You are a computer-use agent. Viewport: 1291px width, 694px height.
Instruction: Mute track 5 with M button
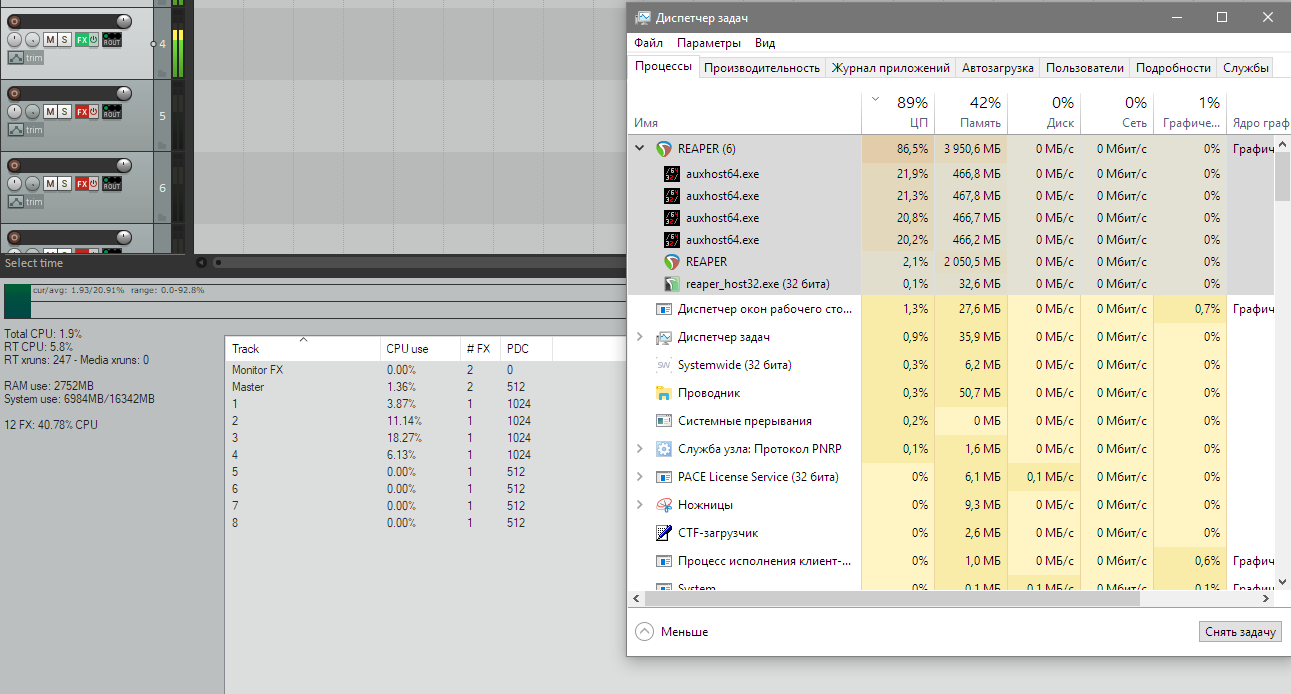click(x=50, y=111)
